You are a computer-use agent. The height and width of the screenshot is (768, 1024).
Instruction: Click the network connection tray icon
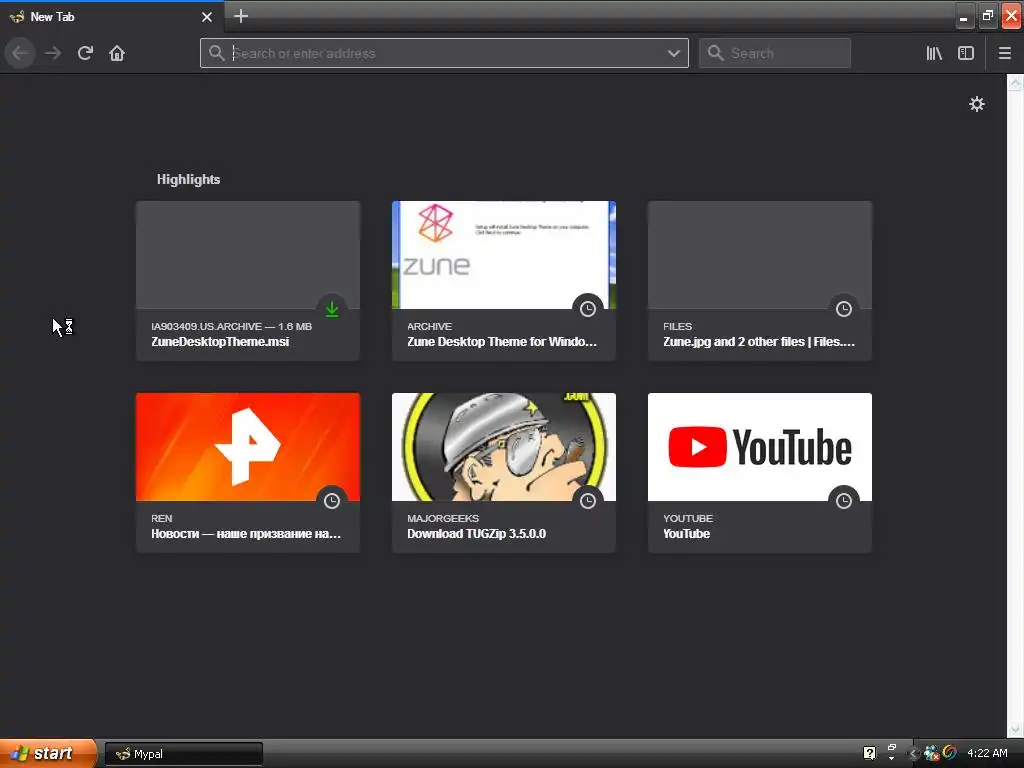pos(931,754)
